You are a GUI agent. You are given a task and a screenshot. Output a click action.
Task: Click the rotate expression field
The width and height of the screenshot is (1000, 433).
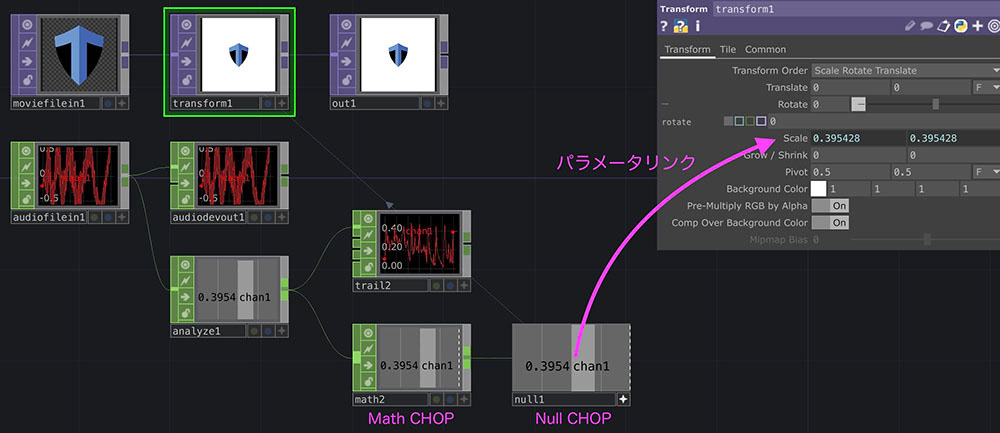point(883,121)
